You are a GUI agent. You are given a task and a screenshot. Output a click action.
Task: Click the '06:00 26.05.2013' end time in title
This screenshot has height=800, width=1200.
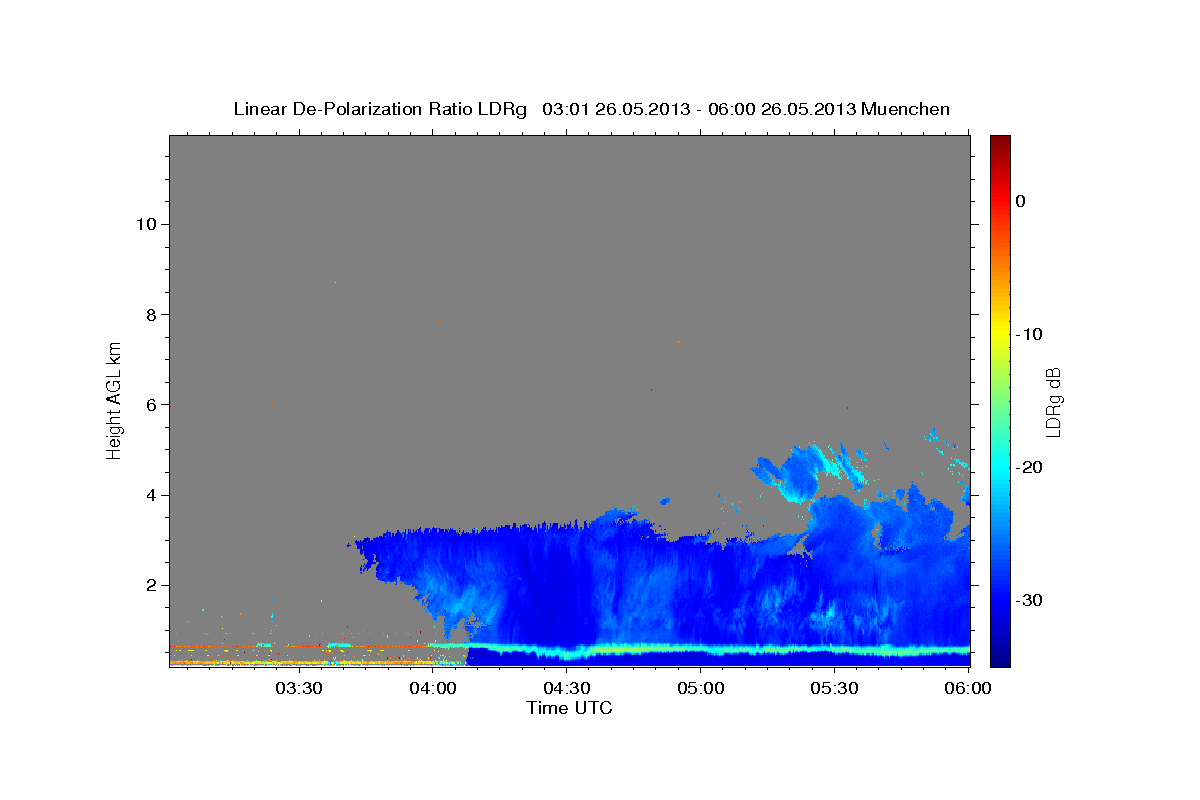pyautogui.click(x=782, y=109)
